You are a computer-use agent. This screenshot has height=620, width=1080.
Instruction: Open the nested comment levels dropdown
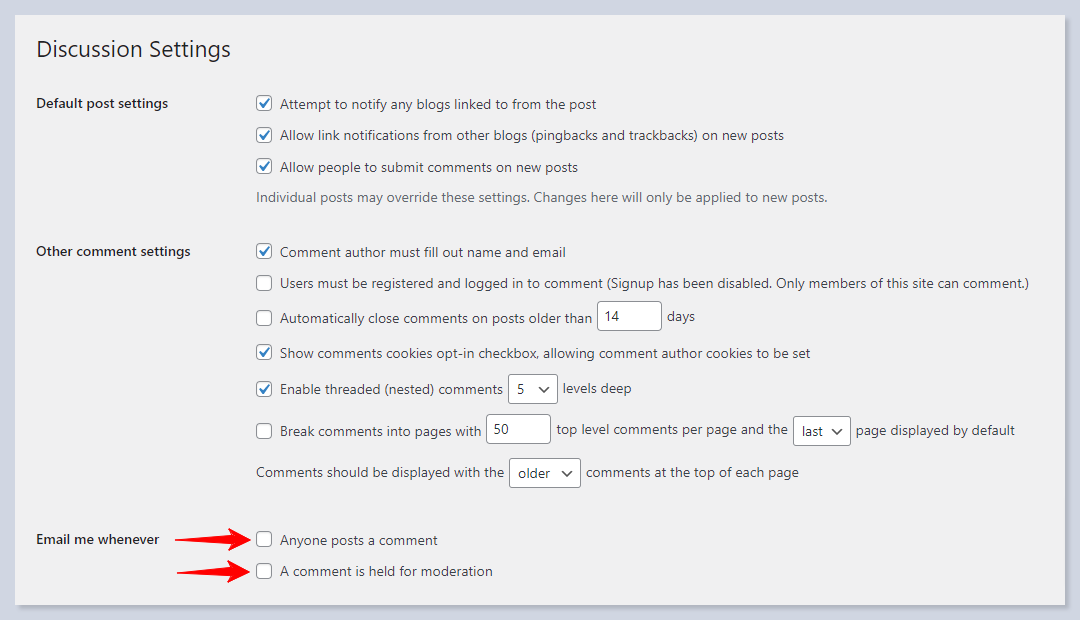tap(532, 389)
